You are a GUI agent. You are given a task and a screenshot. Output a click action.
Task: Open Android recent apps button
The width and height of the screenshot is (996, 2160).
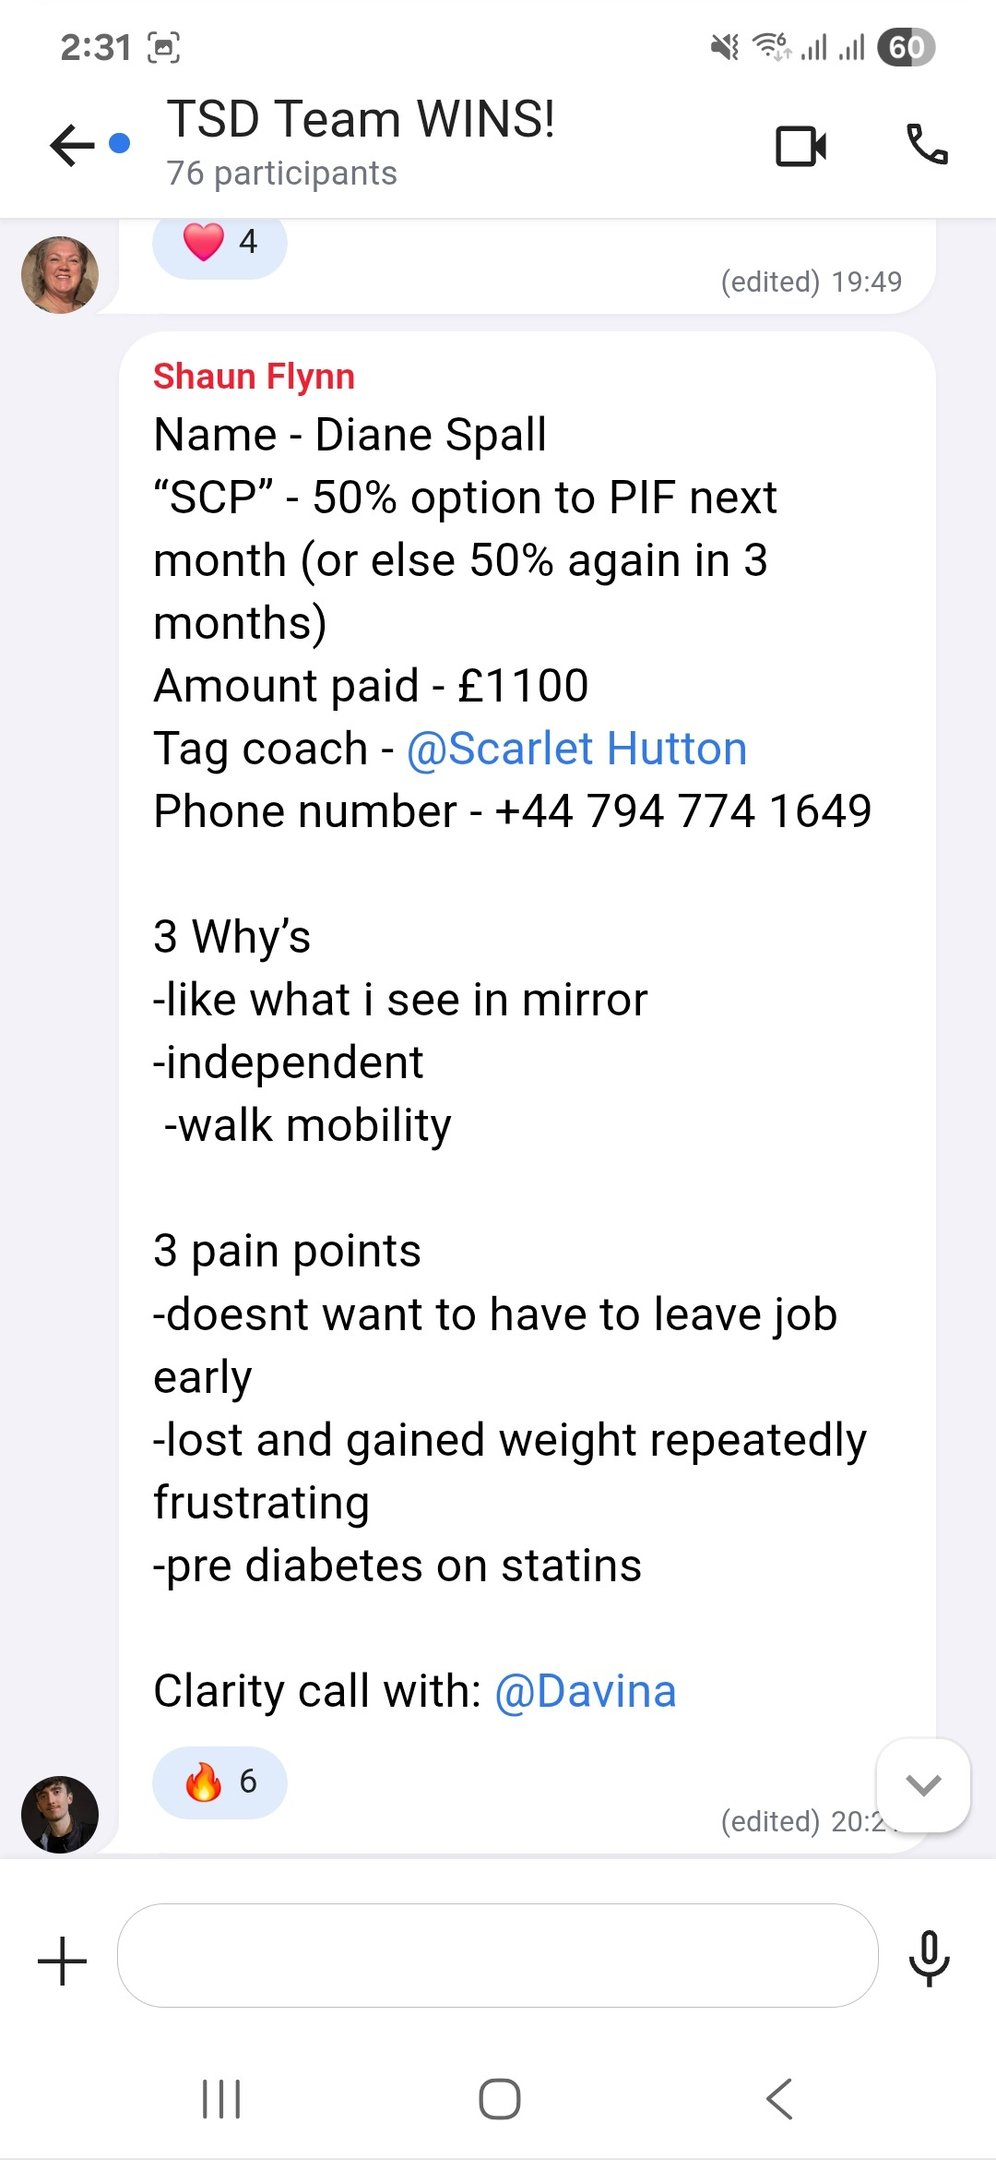[221, 2098]
